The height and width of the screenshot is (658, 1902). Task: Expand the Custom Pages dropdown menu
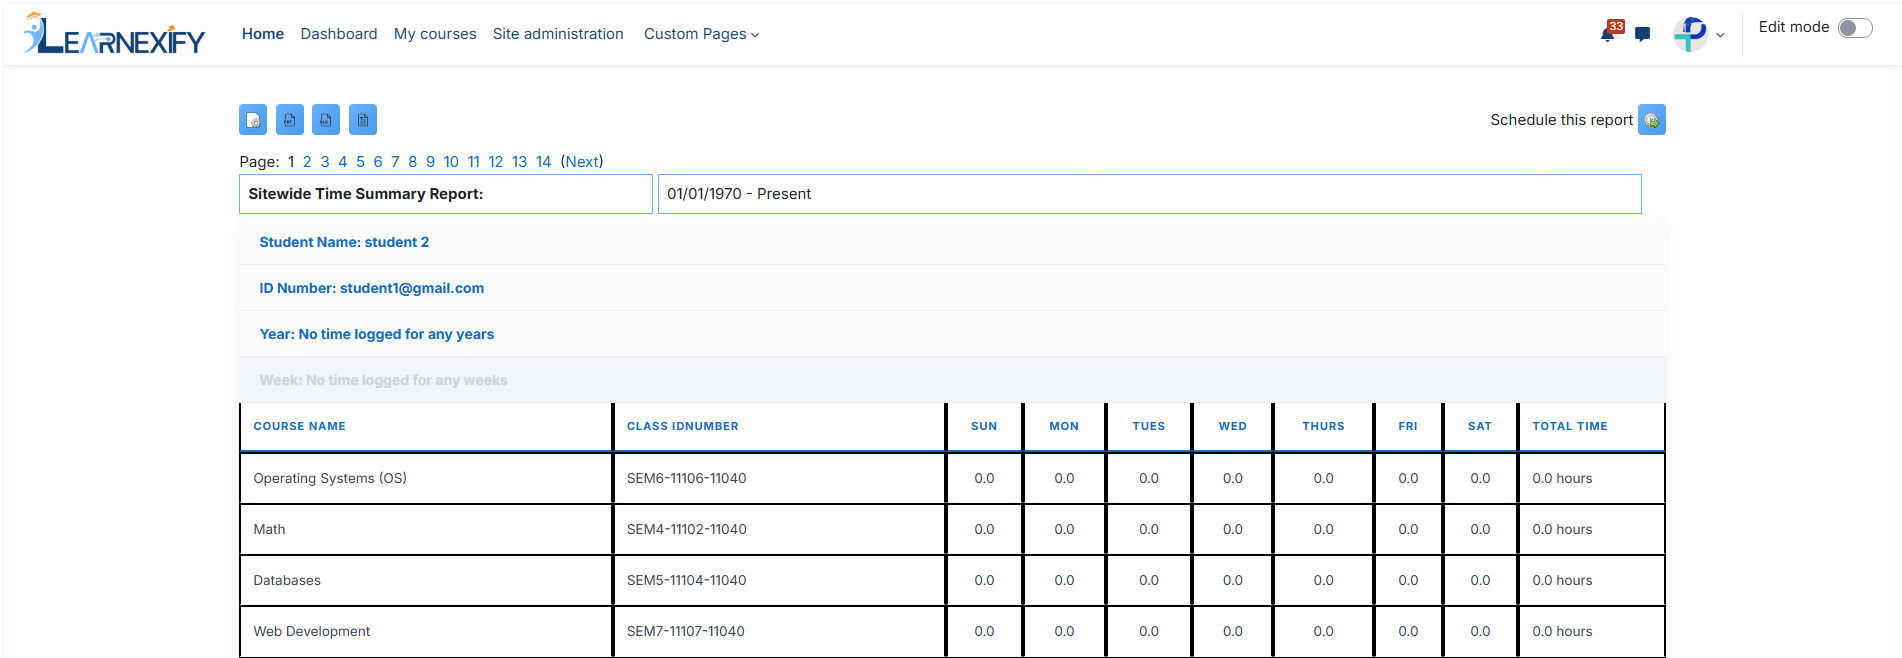tap(701, 34)
